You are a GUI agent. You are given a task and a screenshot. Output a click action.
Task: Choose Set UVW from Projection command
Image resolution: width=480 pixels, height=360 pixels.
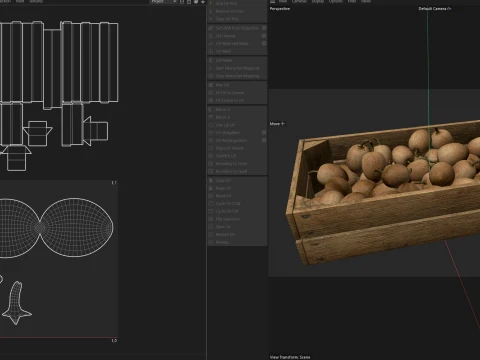point(237,28)
